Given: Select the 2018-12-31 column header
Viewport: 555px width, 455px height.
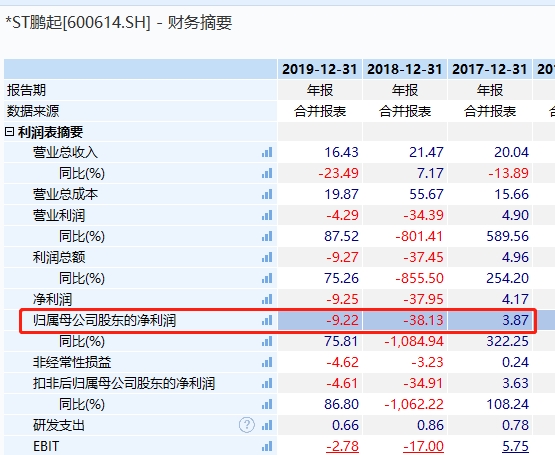Looking at the screenshot, I should (405, 69).
